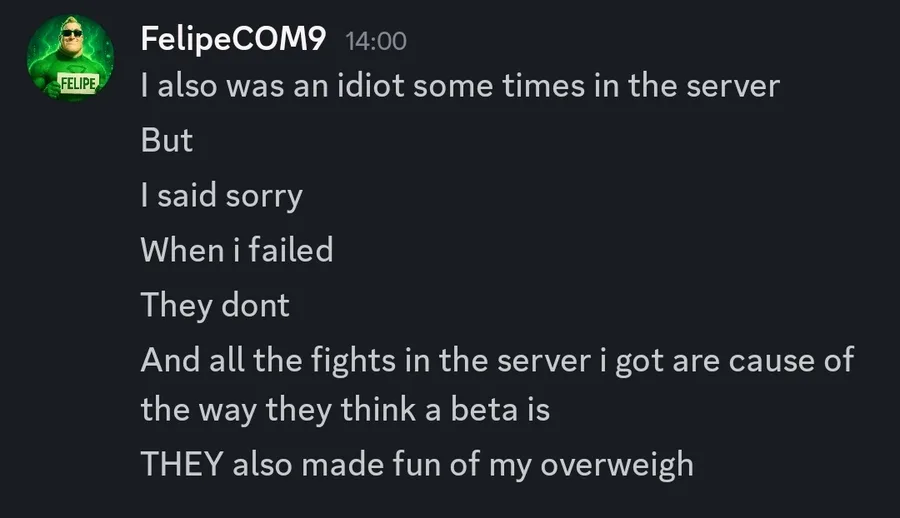Click the FELIPE sign in the avatar
The height and width of the screenshot is (518, 900).
pos(79,83)
